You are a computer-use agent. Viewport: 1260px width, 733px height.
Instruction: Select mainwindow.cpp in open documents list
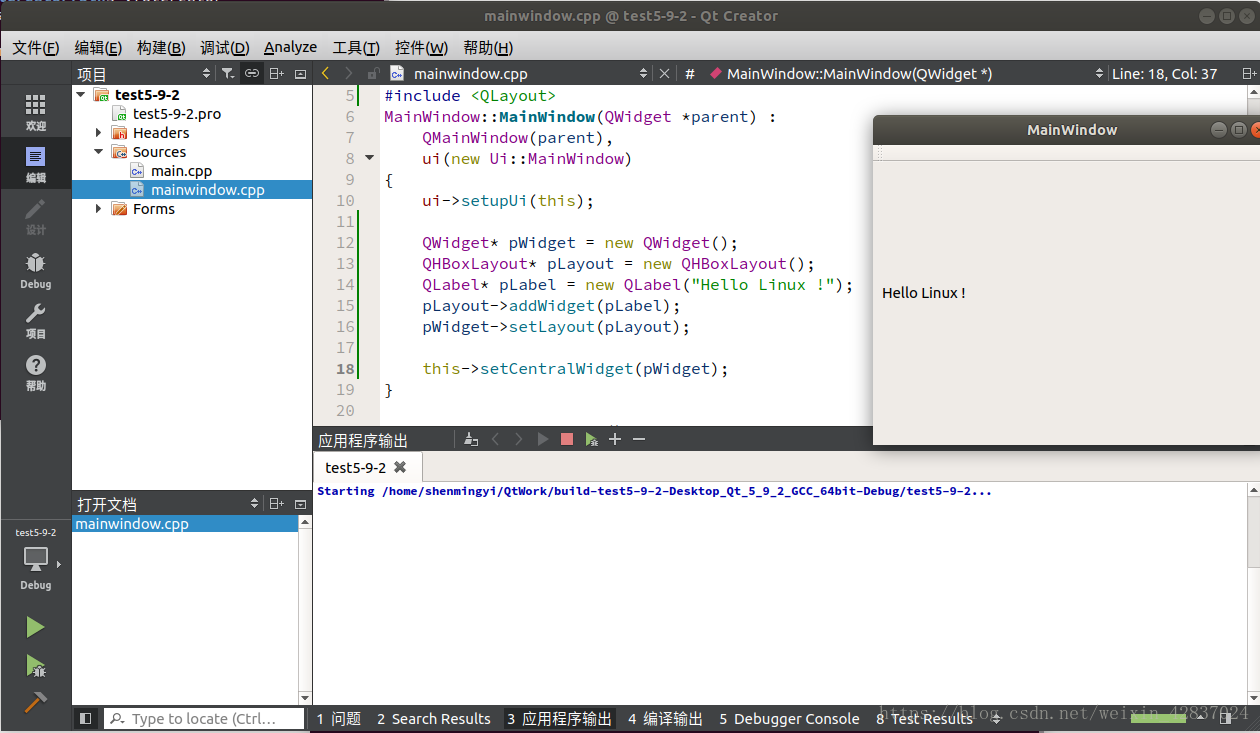coord(185,523)
